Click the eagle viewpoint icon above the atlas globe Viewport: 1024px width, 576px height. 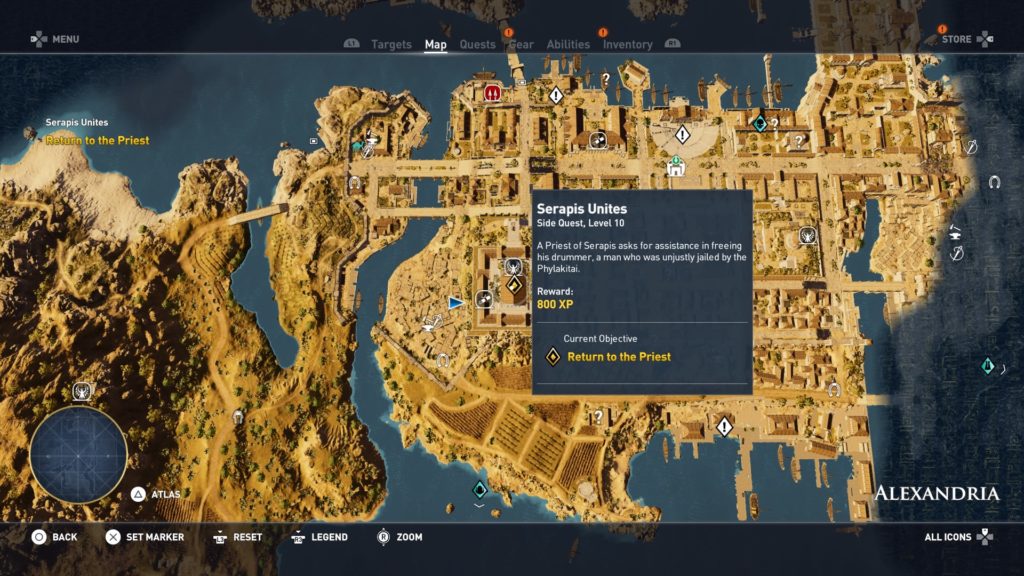[82, 391]
